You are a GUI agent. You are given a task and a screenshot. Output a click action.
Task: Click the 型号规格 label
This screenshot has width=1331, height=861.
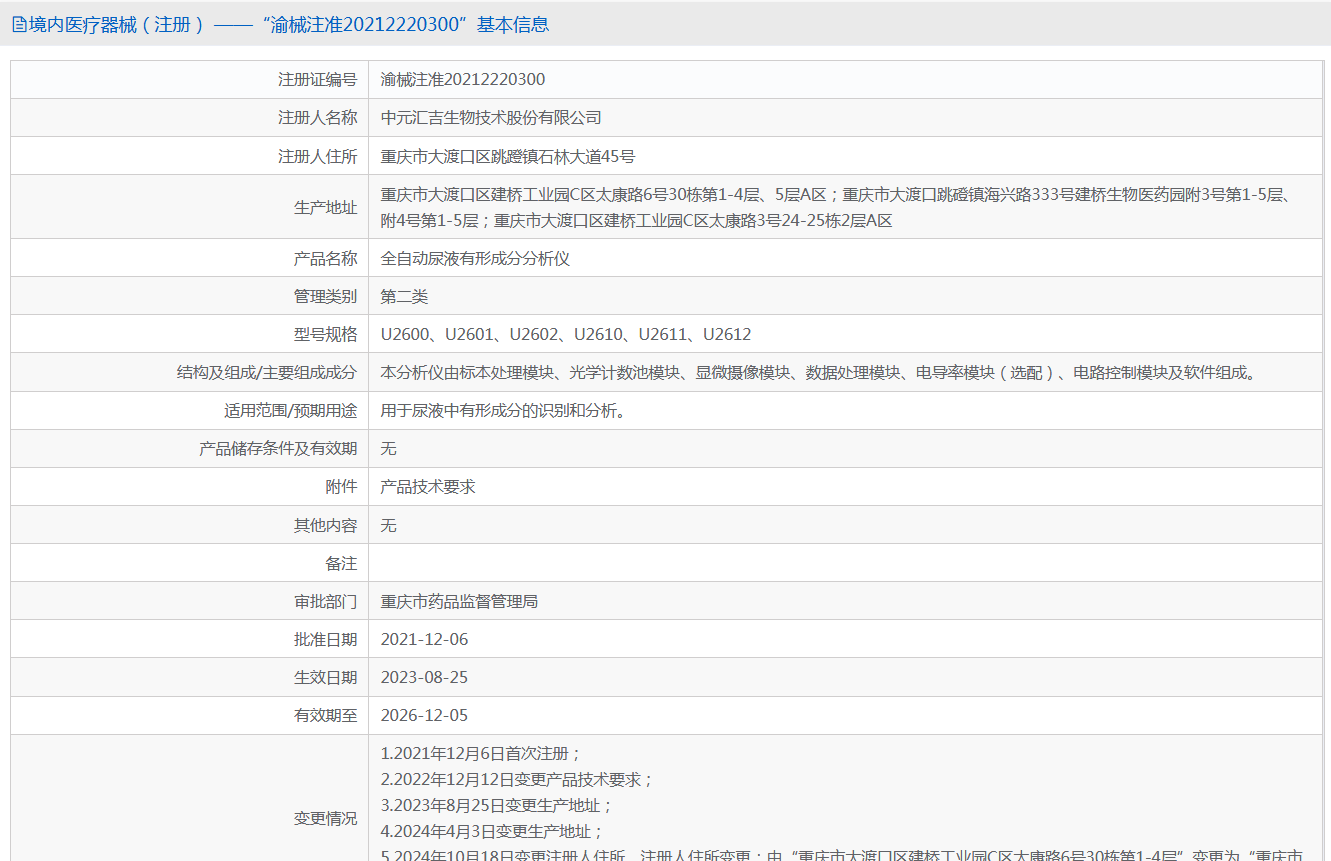(325, 334)
